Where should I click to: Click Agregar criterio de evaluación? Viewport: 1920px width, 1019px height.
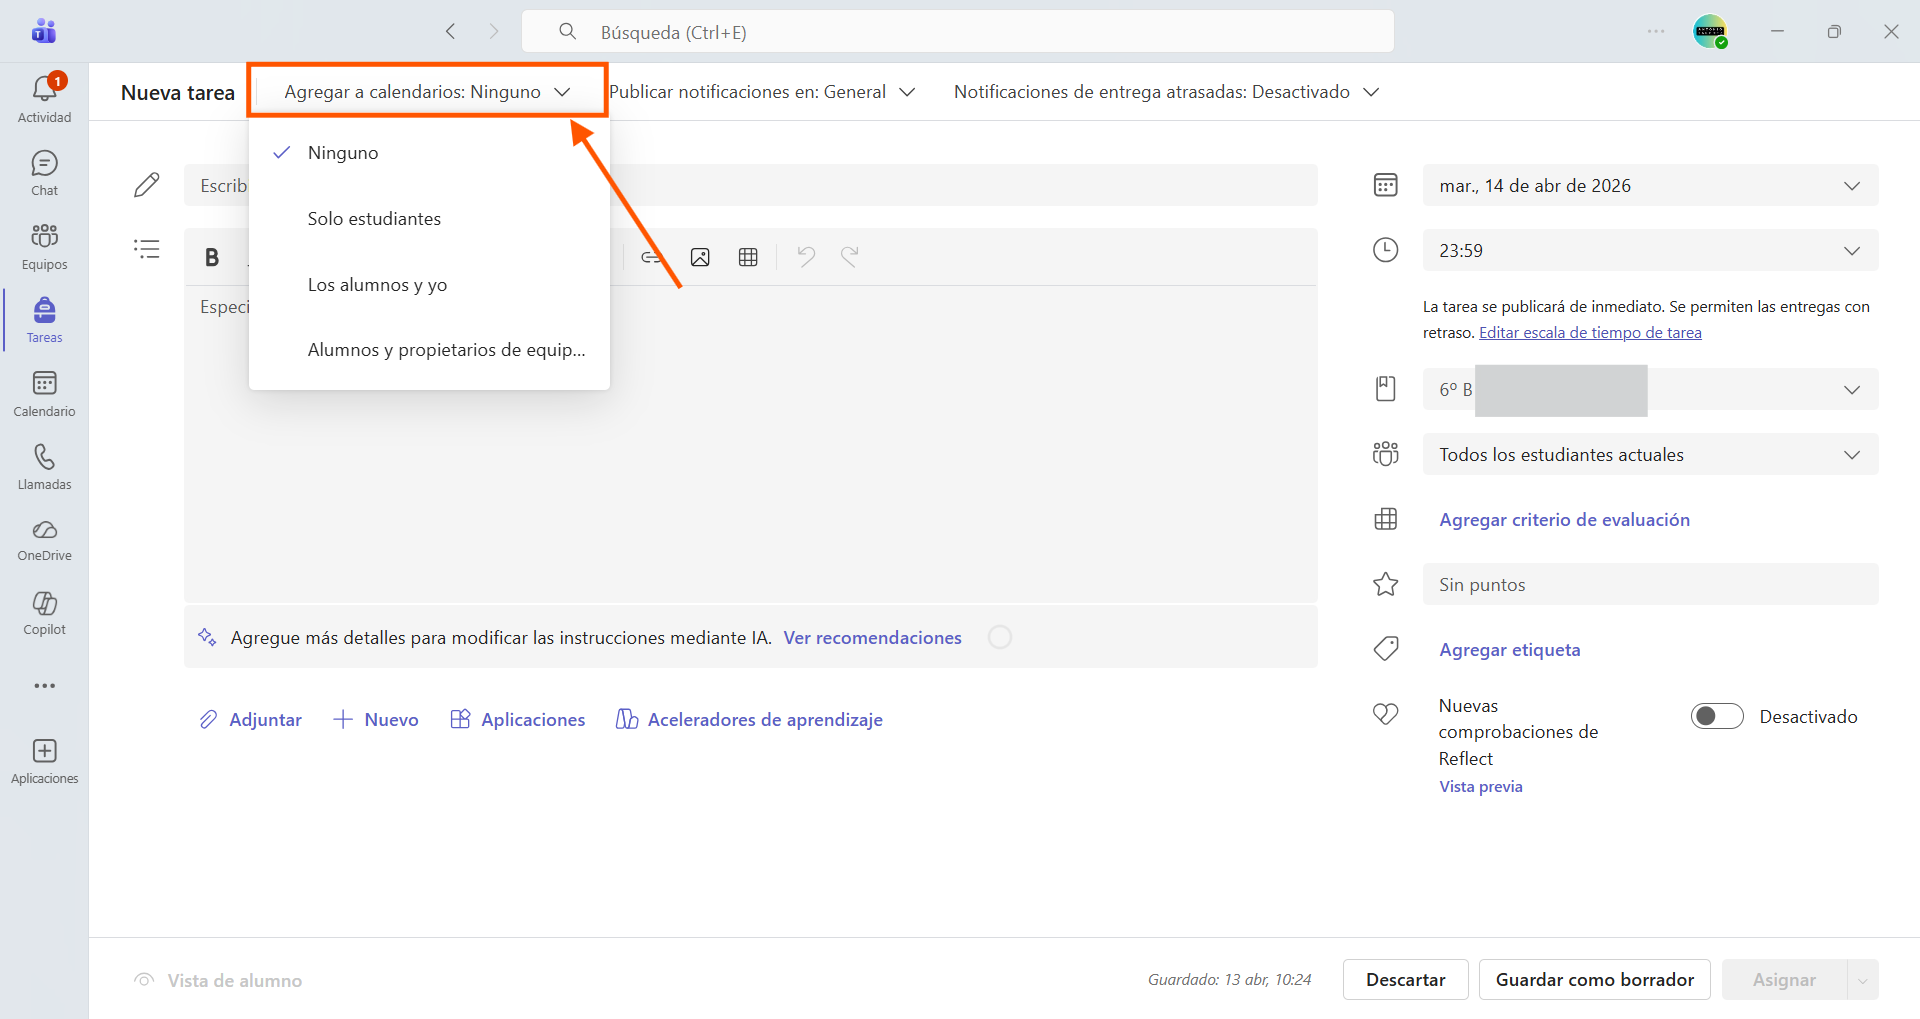[1564, 520]
